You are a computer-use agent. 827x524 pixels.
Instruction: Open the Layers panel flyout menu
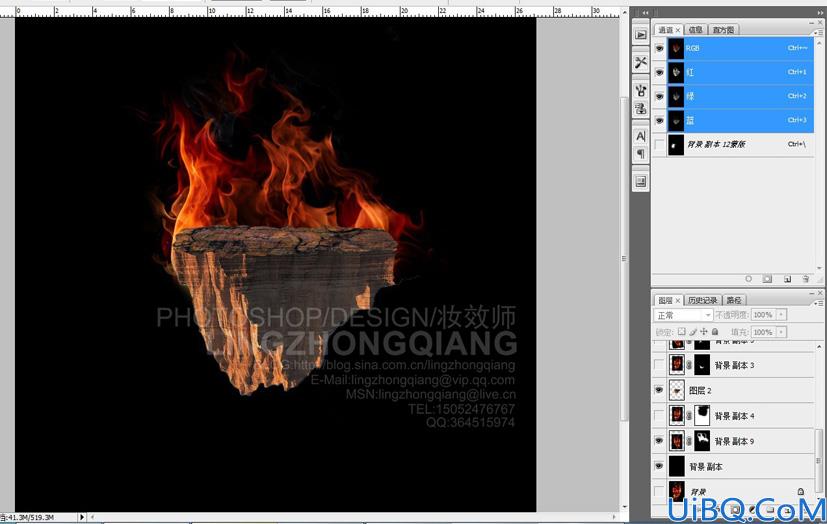coord(819,304)
